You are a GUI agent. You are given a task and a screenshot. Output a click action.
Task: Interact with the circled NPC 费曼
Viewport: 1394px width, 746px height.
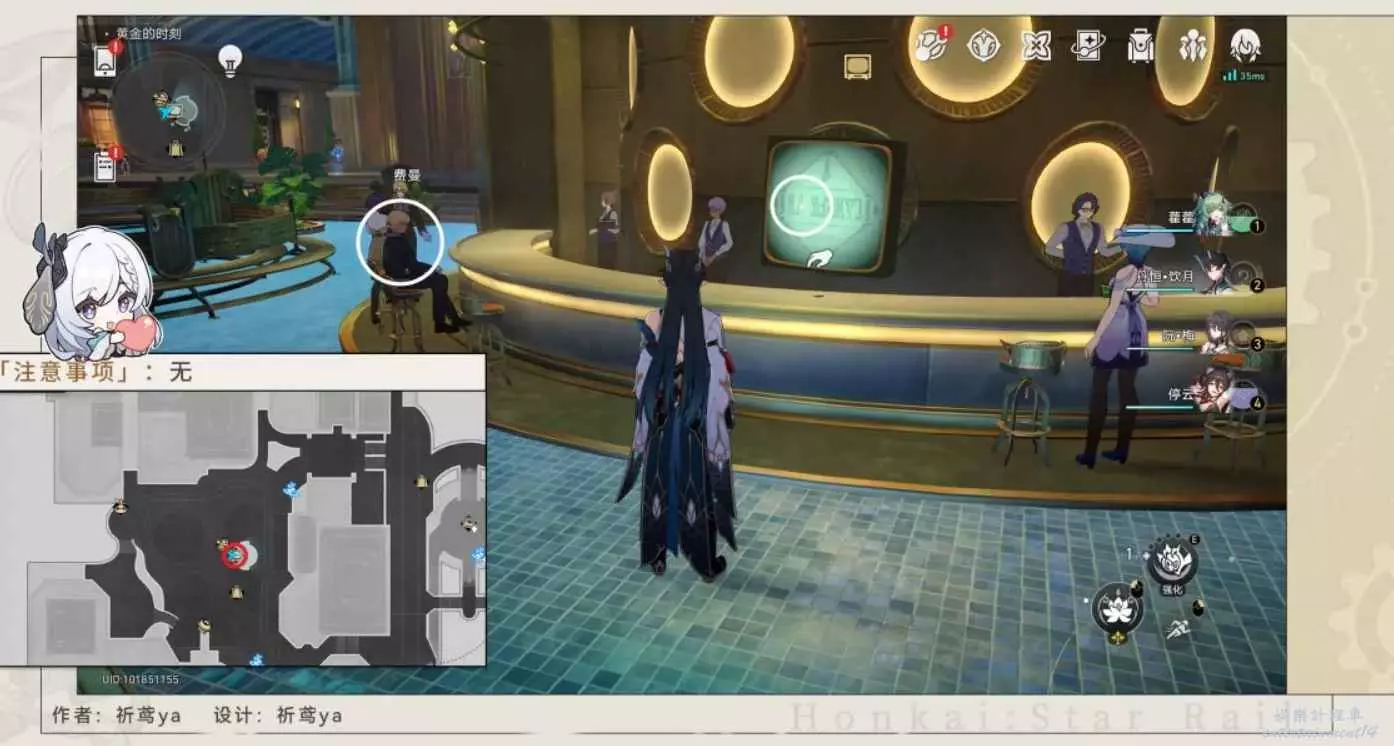tap(399, 242)
